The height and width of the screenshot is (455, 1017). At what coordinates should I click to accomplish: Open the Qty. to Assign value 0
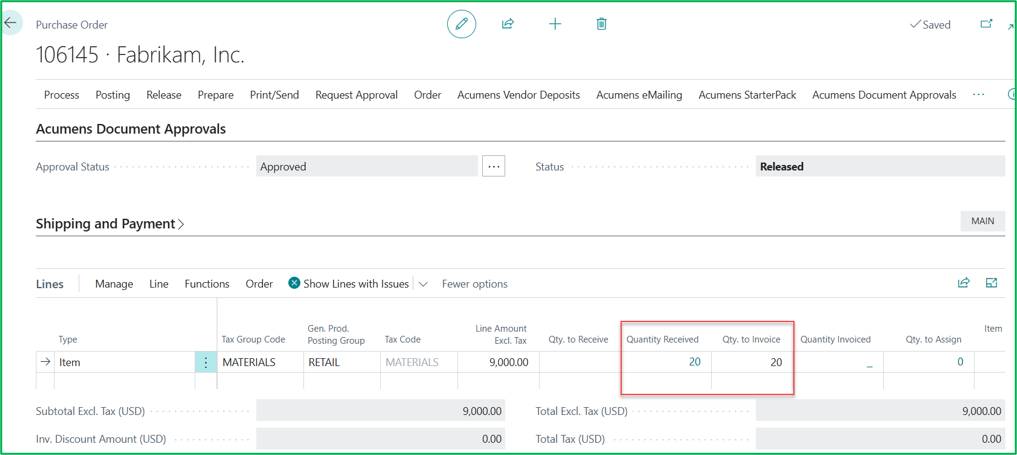click(x=961, y=362)
